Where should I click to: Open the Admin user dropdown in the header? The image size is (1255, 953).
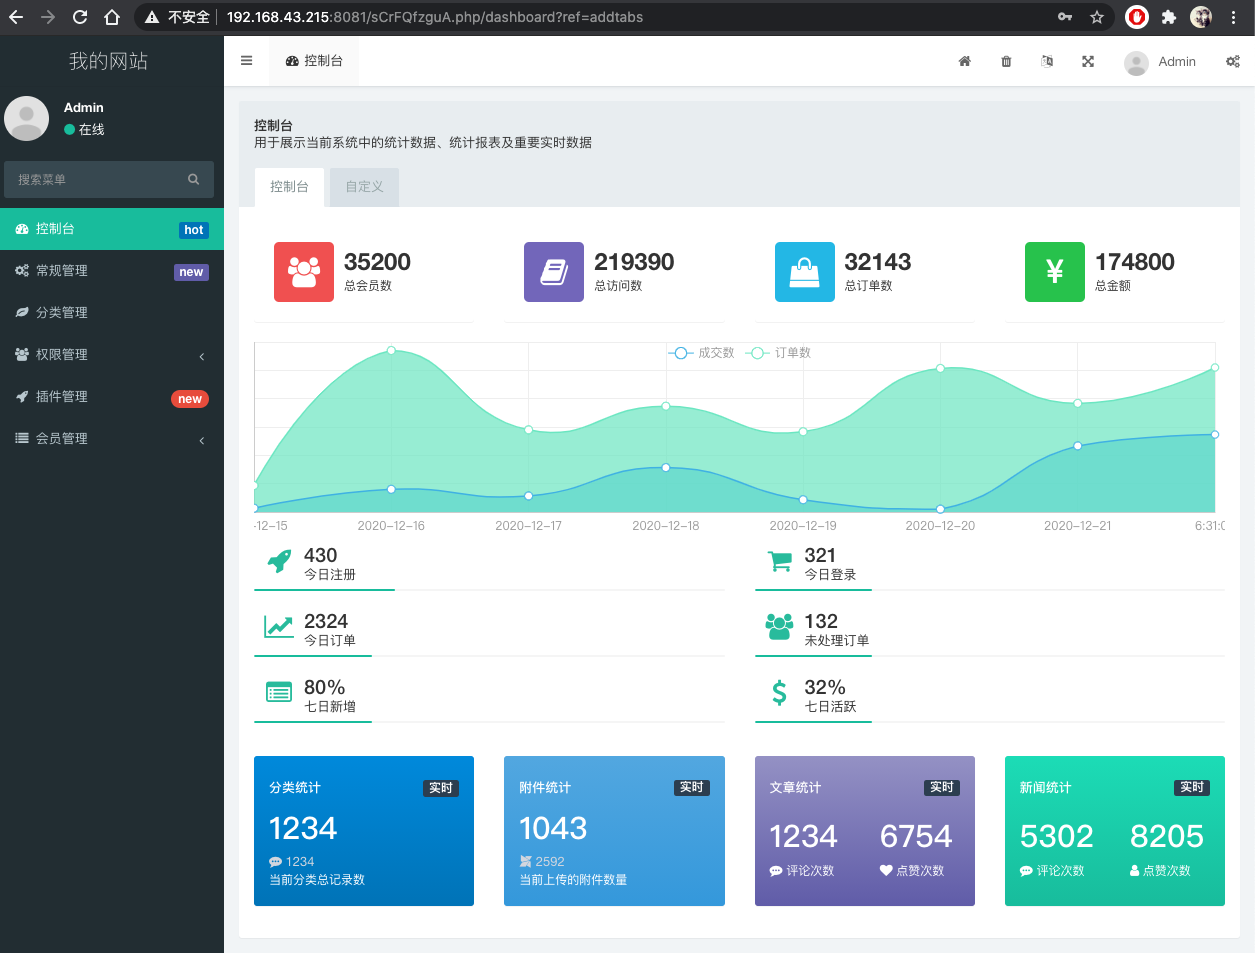1161,61
